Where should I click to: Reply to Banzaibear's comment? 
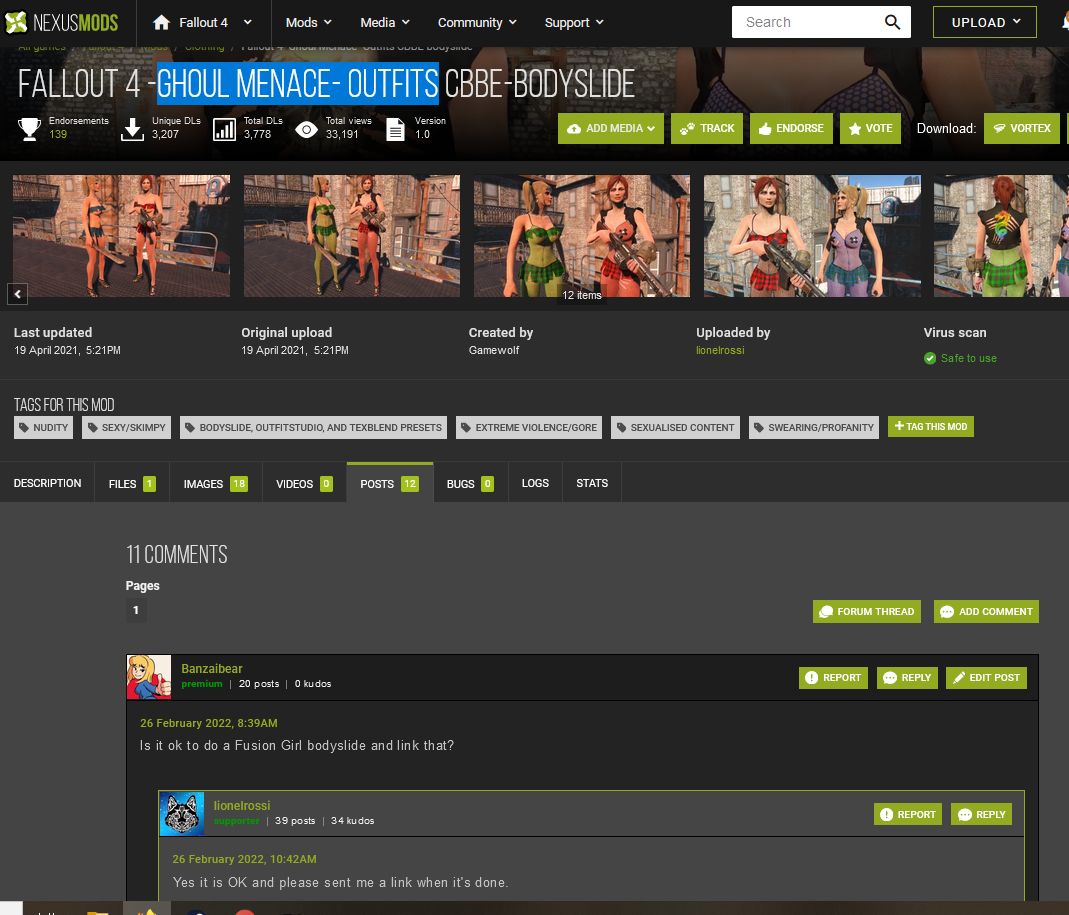tap(907, 678)
